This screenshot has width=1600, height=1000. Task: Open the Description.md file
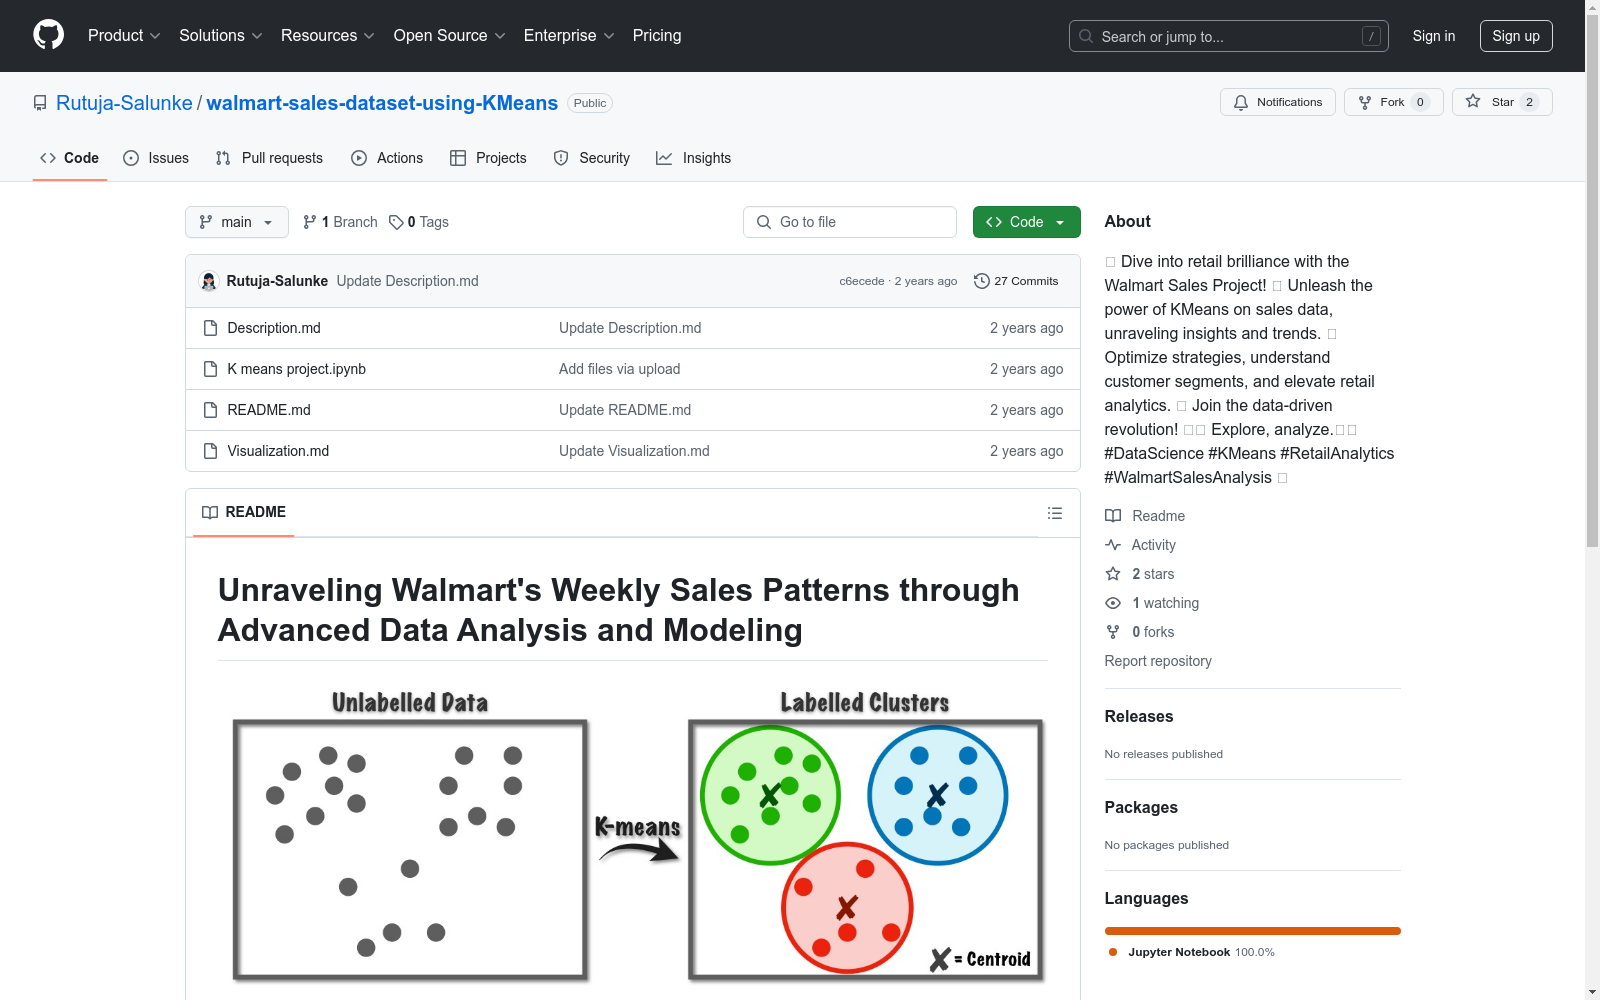pos(274,328)
